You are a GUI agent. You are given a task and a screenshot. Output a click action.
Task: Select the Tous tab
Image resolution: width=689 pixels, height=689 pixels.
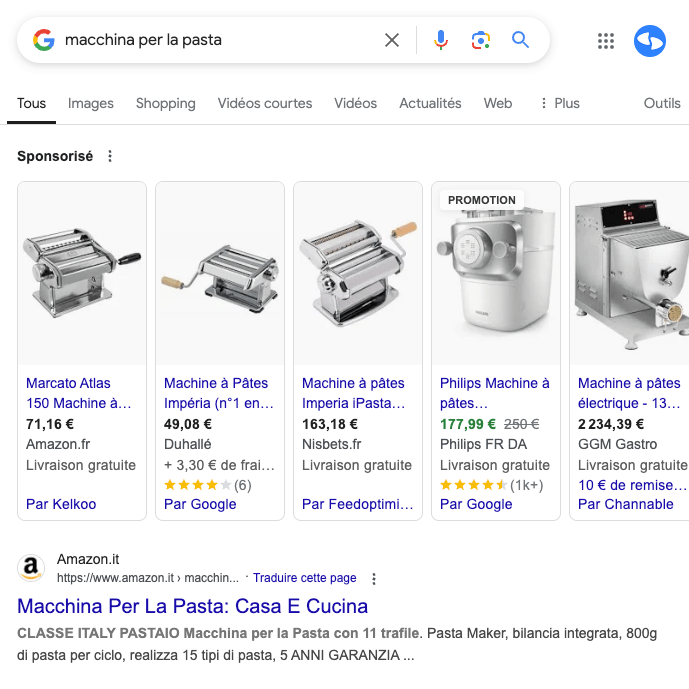pos(31,103)
